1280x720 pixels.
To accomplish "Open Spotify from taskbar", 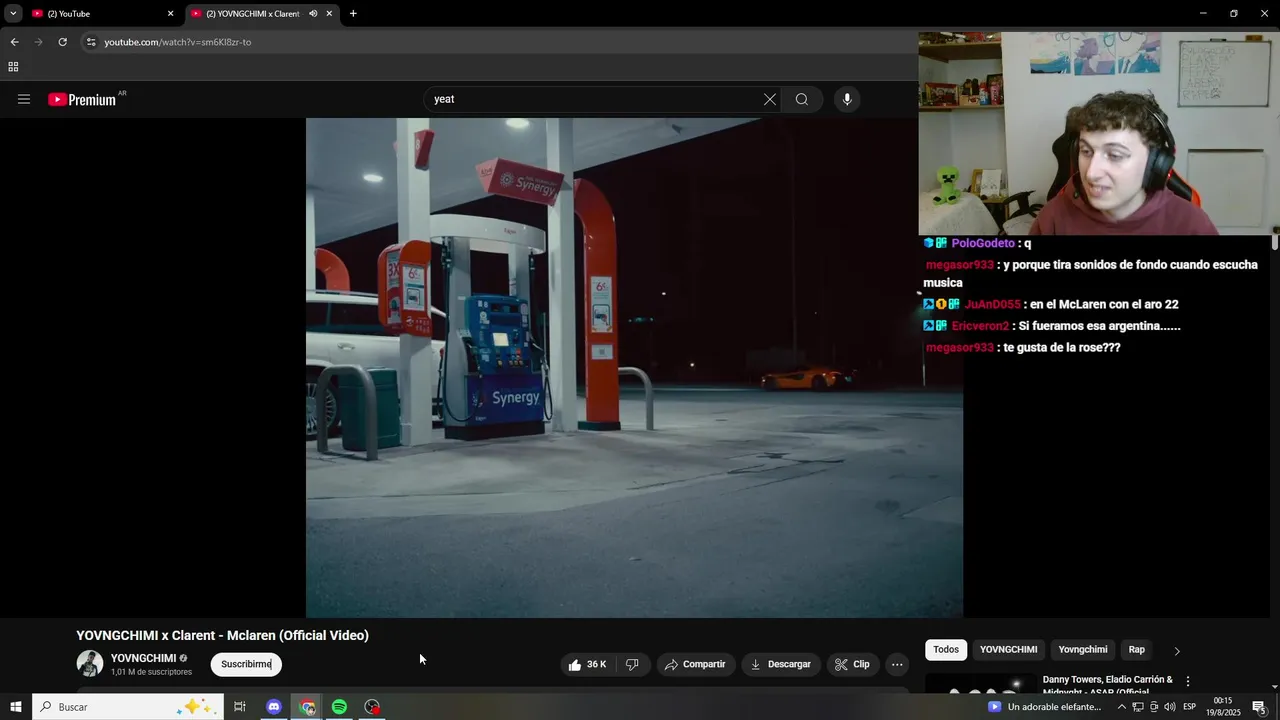I will click(x=339, y=707).
